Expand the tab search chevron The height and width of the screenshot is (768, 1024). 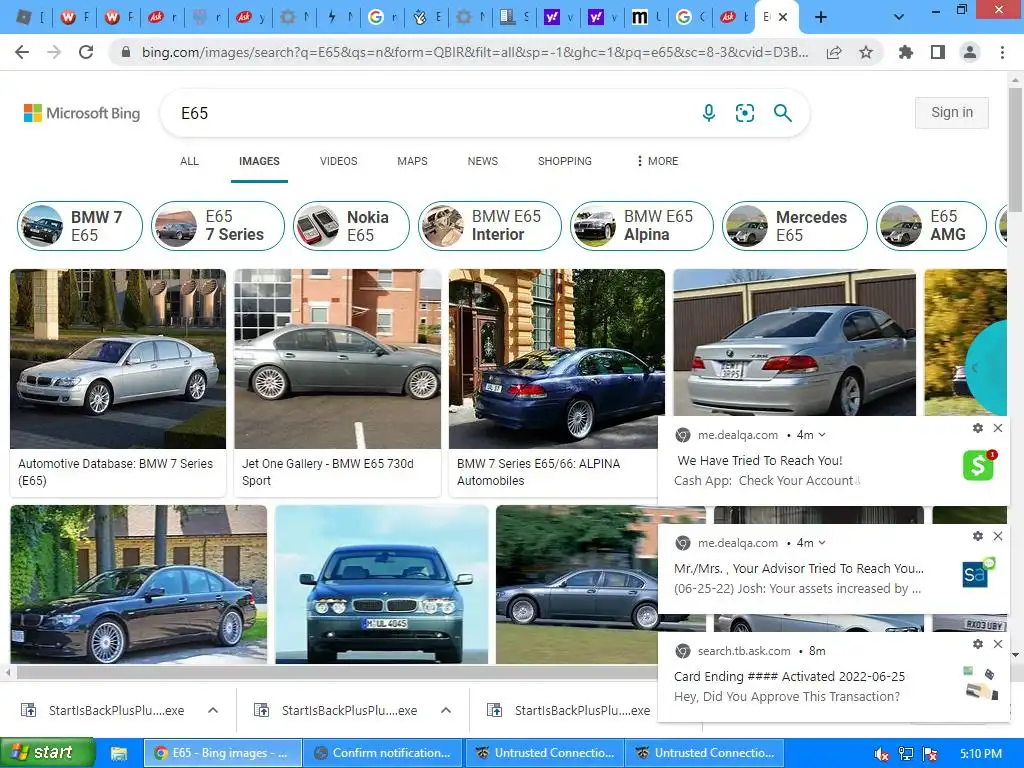(x=899, y=18)
